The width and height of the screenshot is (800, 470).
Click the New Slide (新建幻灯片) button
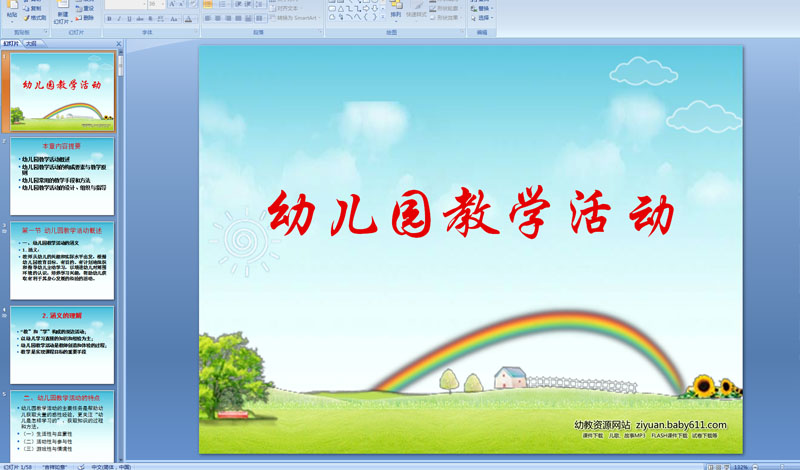62,12
